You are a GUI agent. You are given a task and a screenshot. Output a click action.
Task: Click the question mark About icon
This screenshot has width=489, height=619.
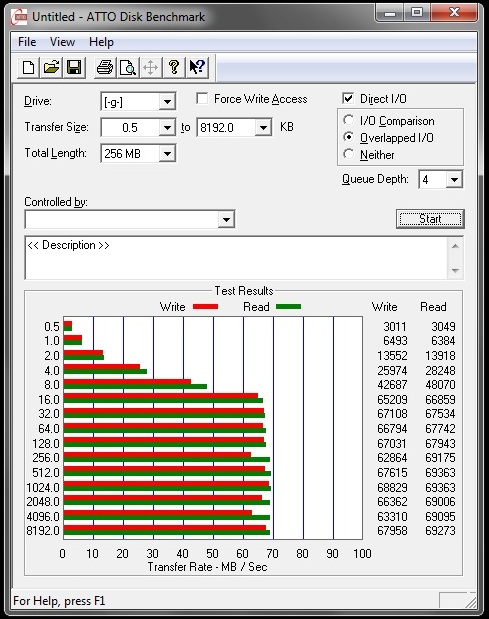[x=174, y=67]
